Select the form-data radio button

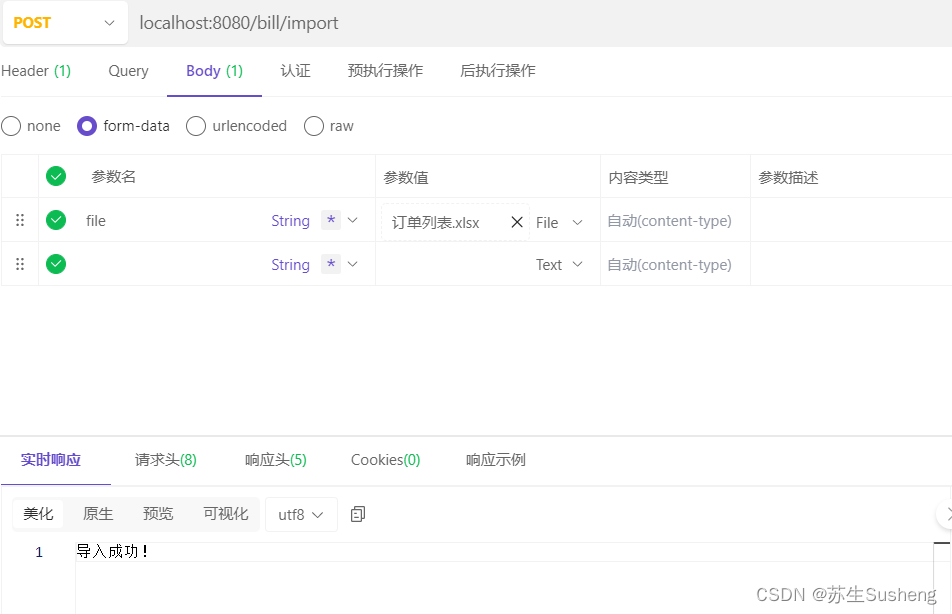click(x=87, y=126)
